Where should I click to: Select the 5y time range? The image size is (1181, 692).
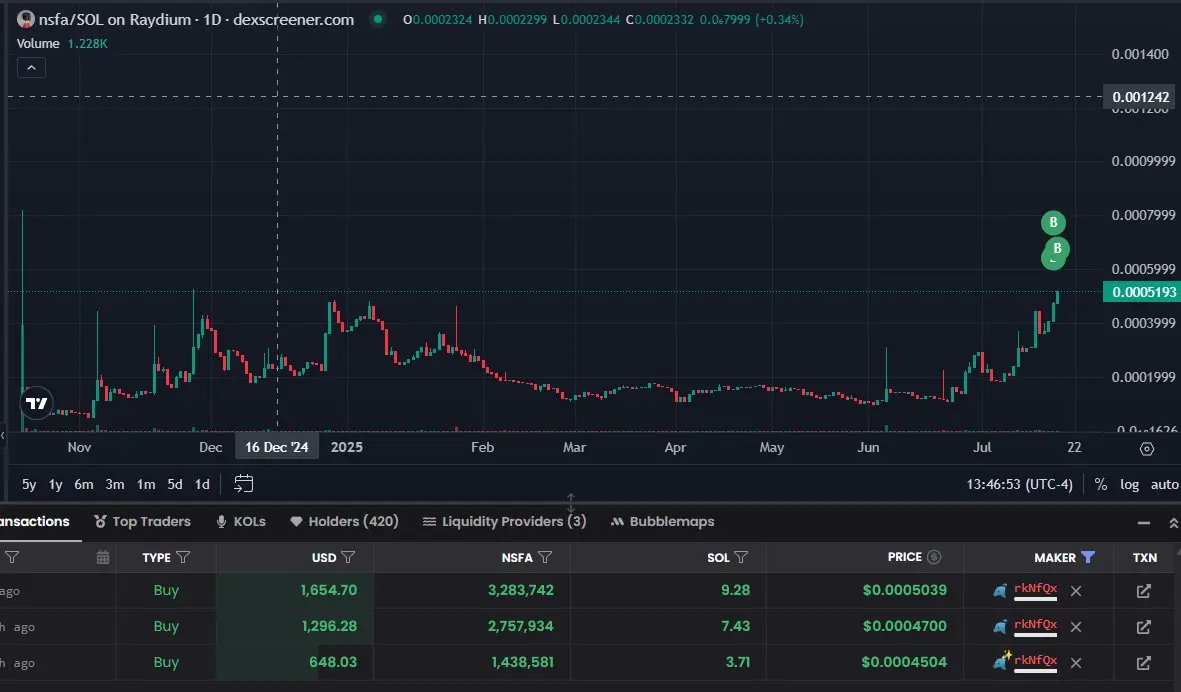[x=29, y=484]
